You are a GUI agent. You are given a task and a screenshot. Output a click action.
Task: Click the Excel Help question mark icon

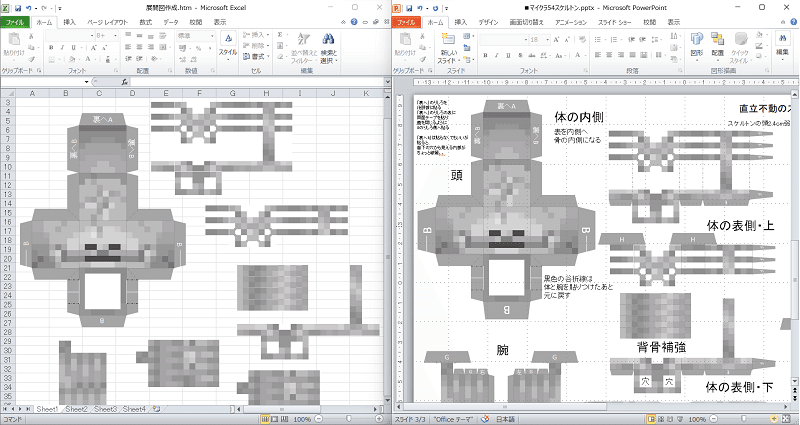click(x=354, y=22)
